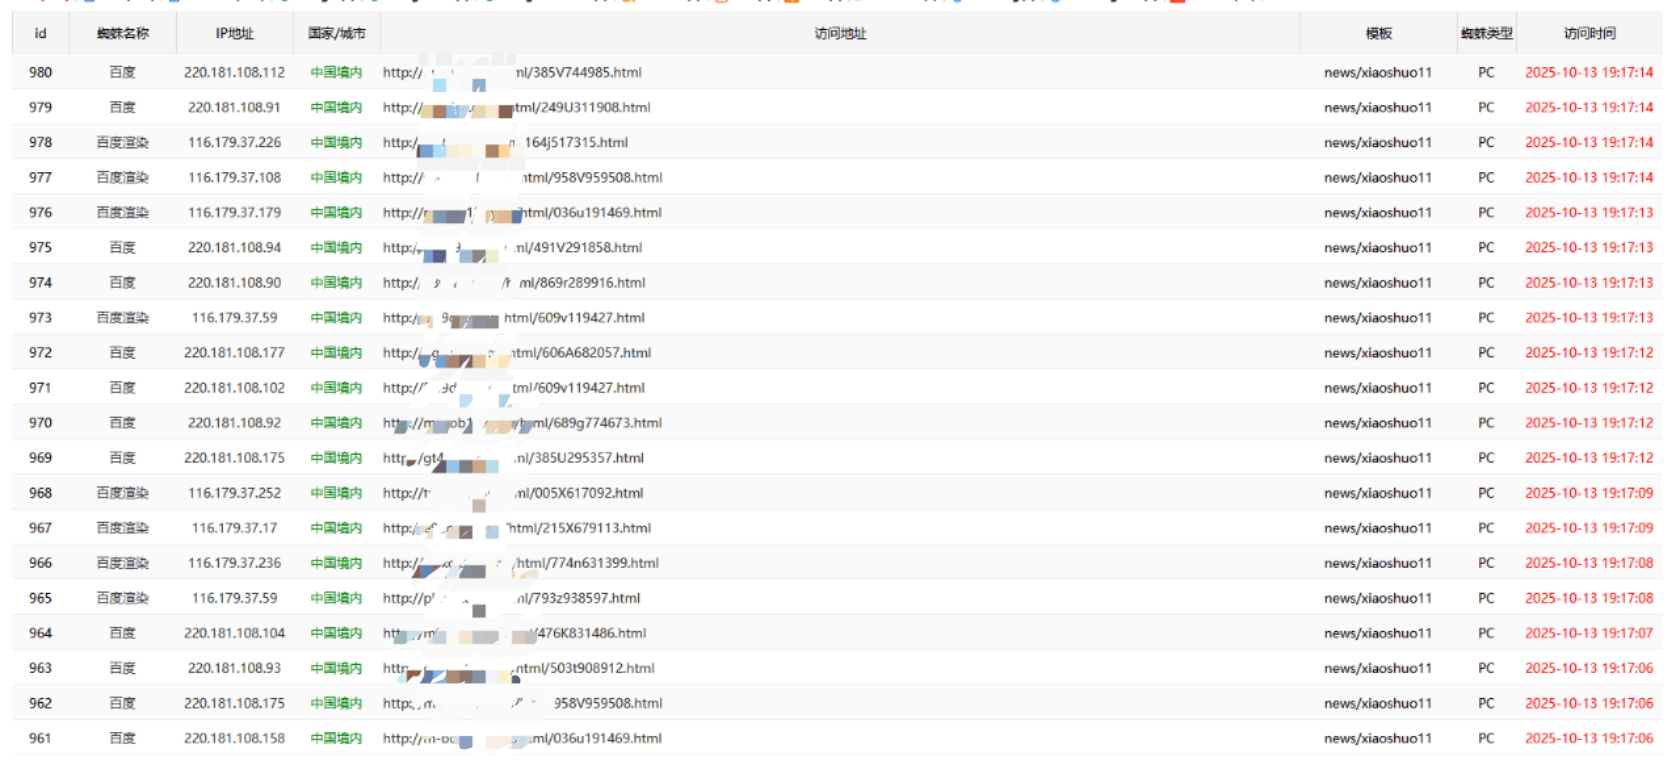
Task: Click IP address 220.181.108.92
Action: click(x=234, y=423)
